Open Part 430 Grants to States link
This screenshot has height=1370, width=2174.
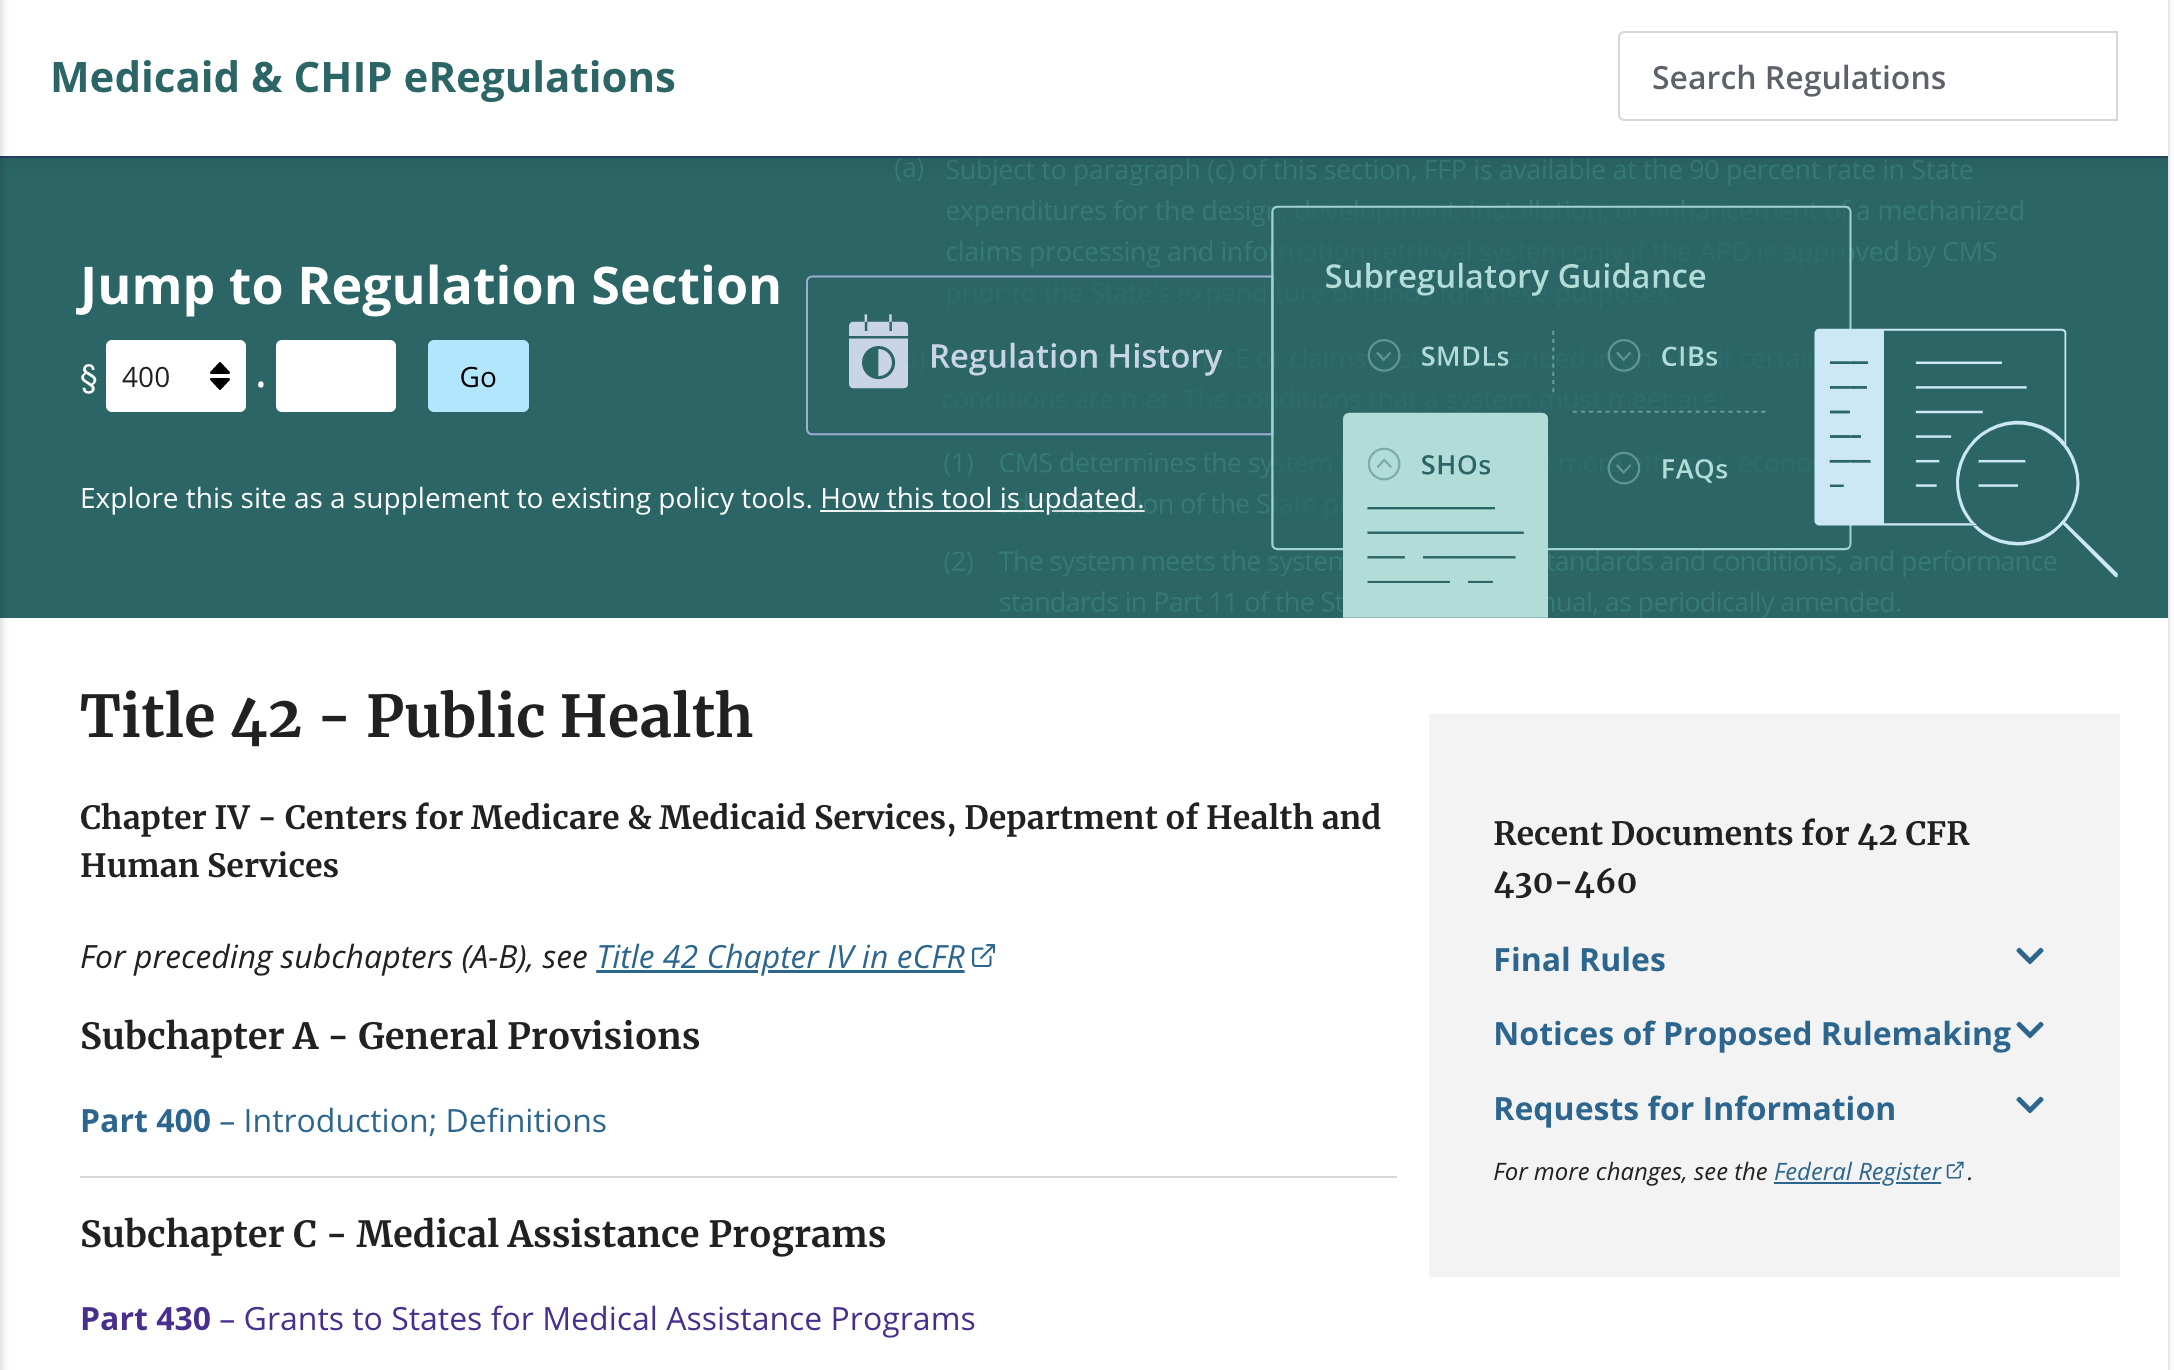tap(528, 1319)
